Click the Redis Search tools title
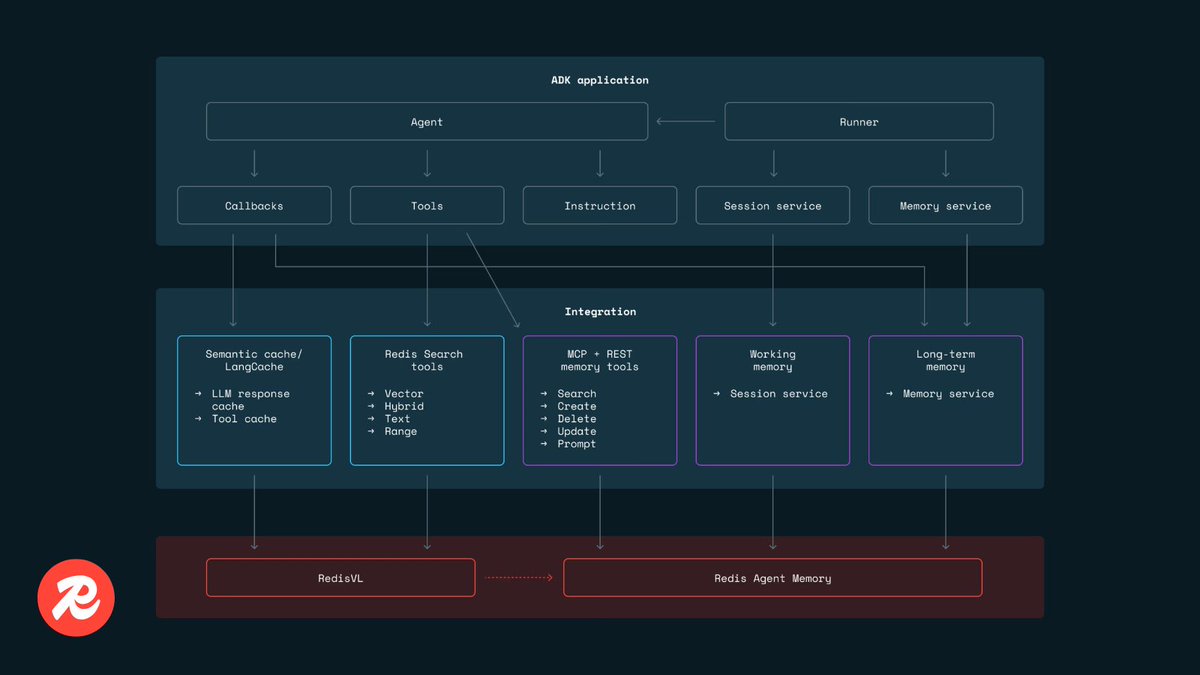This screenshot has width=1200, height=675. tap(424, 360)
